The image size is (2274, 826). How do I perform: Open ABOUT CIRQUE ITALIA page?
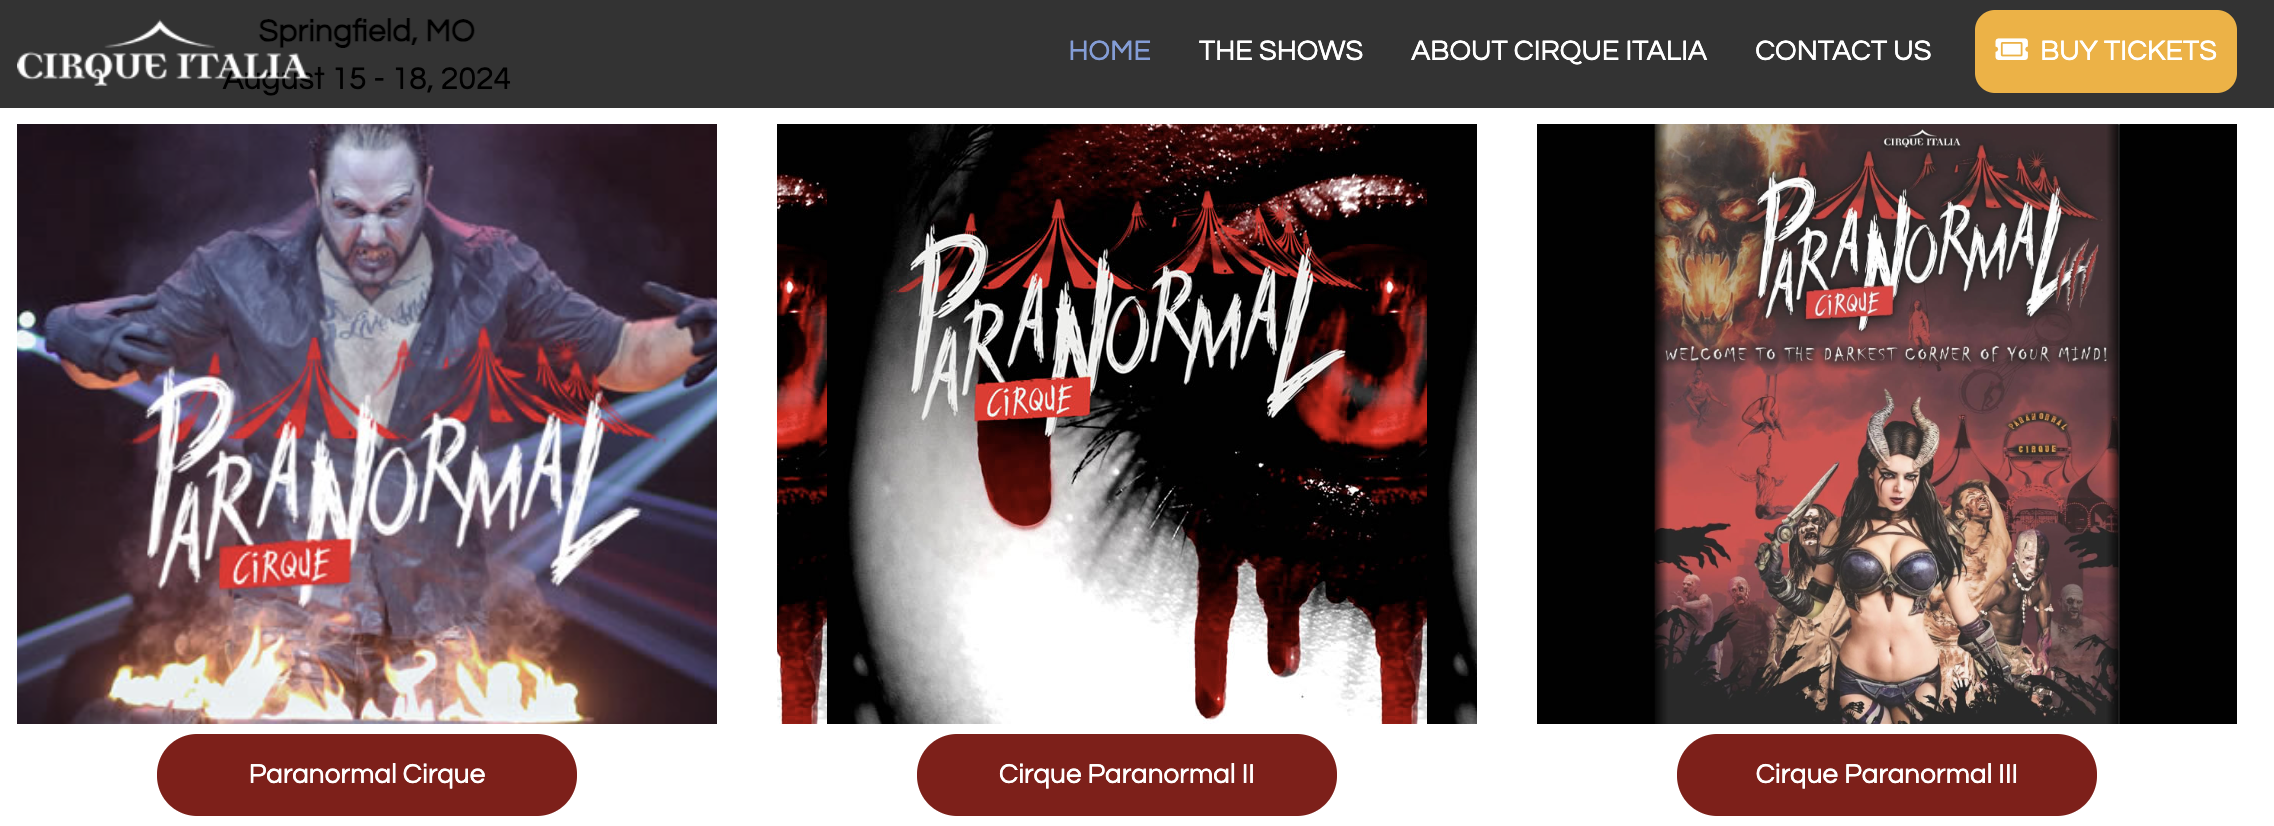(x=1558, y=50)
